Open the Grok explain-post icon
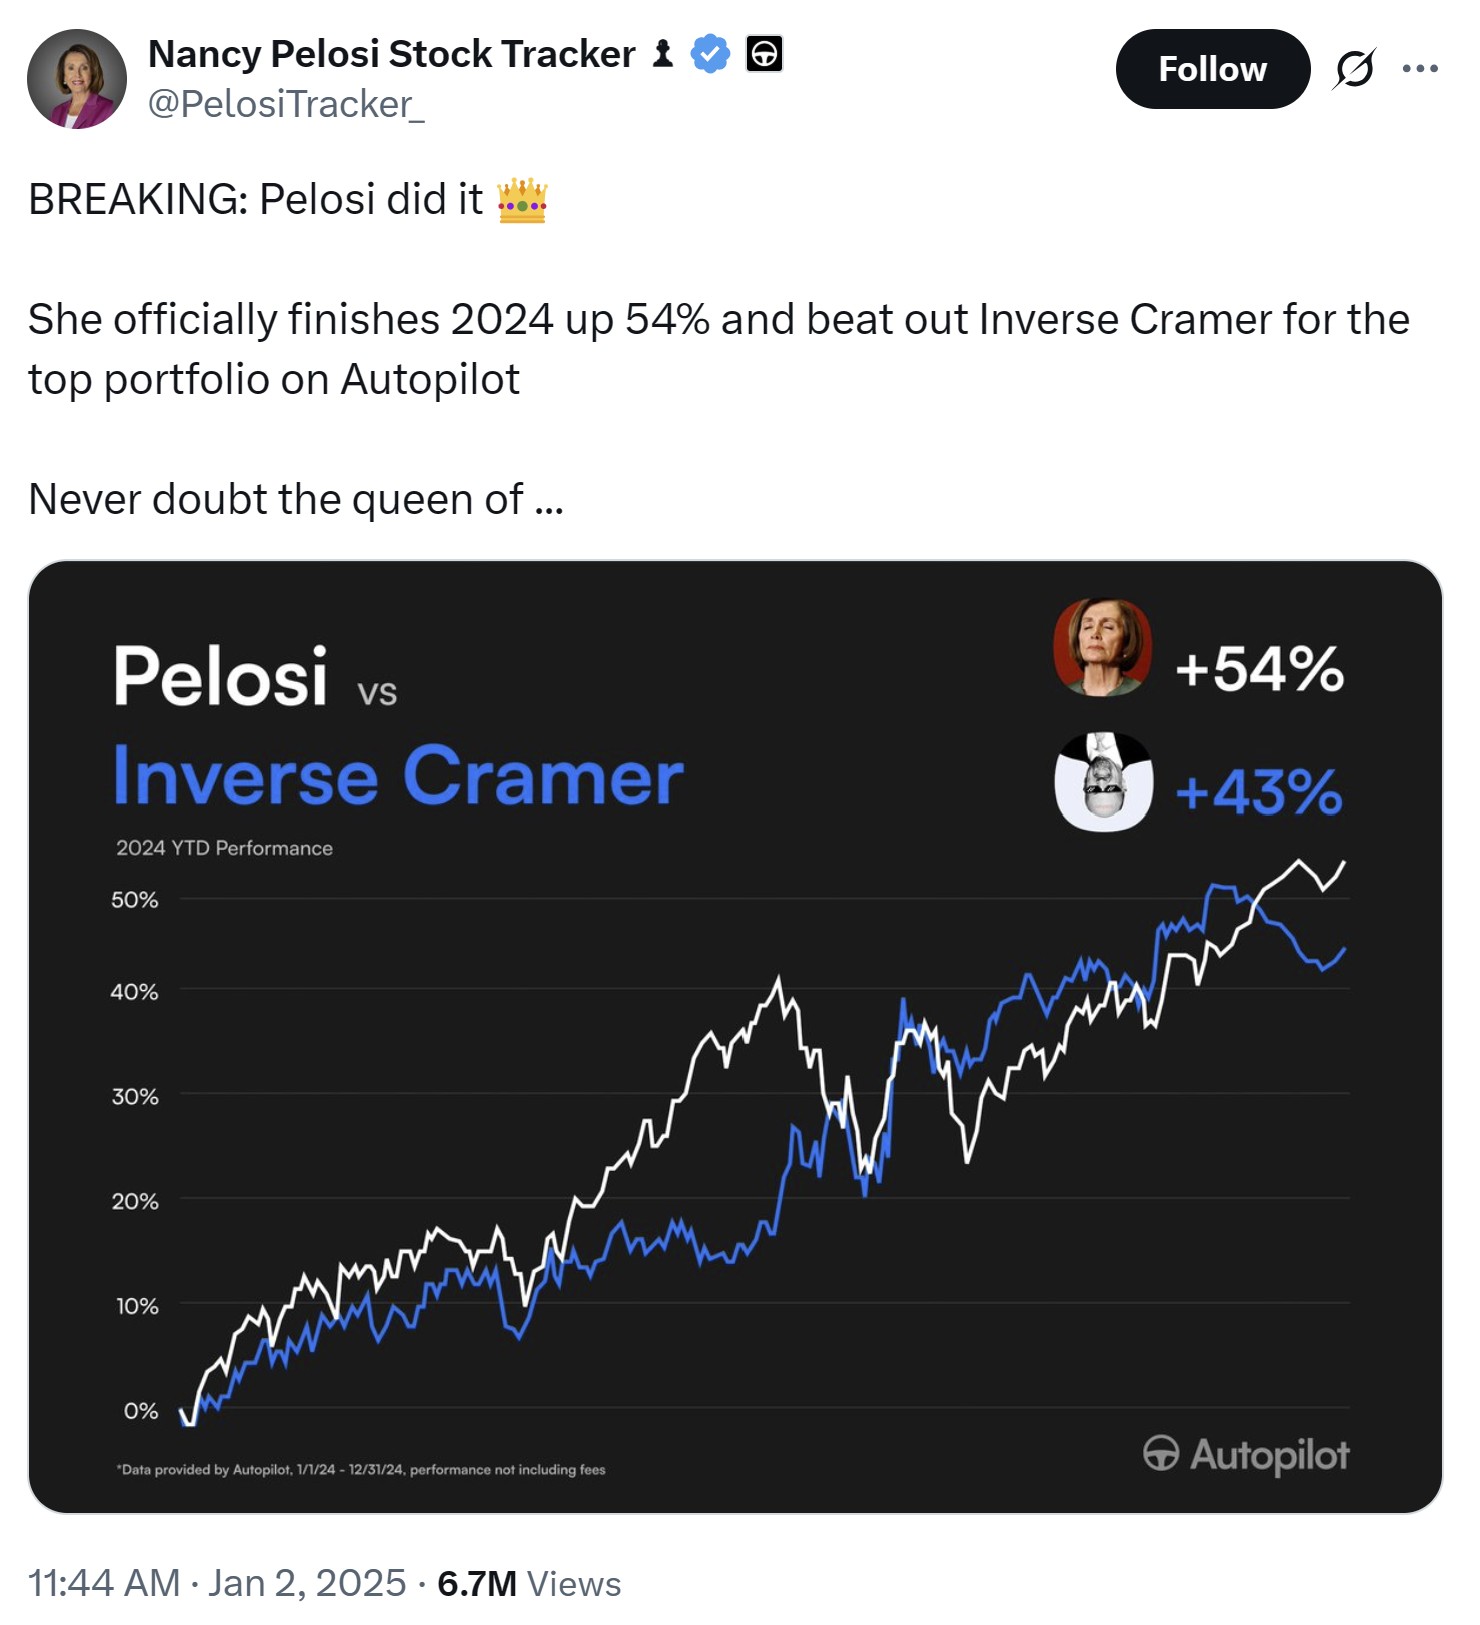Viewport: 1480px width, 1625px height. tap(1354, 69)
